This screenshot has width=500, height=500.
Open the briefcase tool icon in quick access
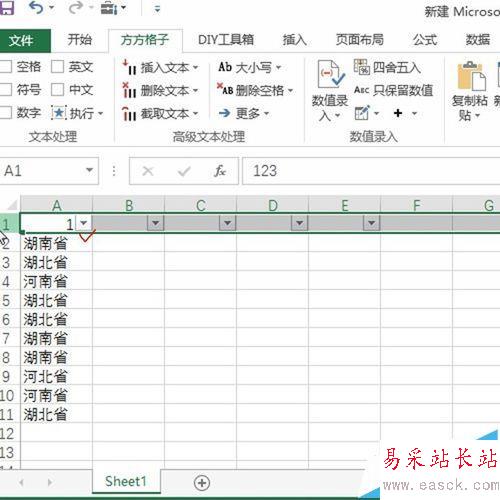[x=109, y=8]
